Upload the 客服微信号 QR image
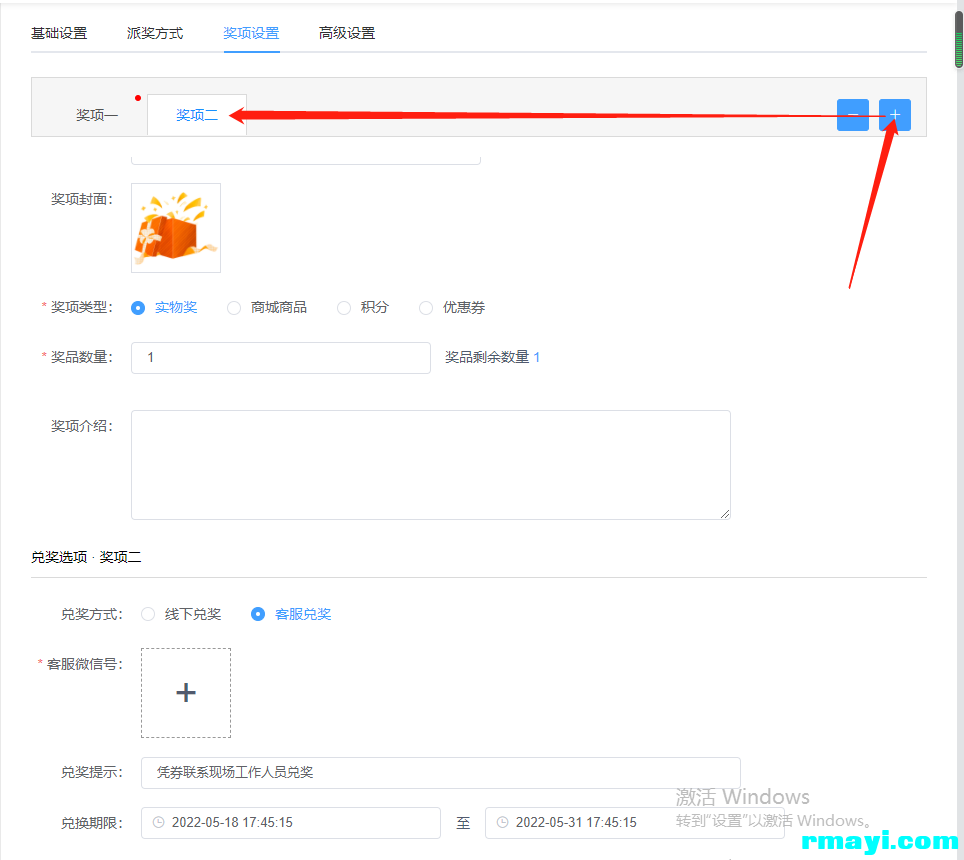This screenshot has width=964, height=860. pyautogui.click(x=186, y=693)
